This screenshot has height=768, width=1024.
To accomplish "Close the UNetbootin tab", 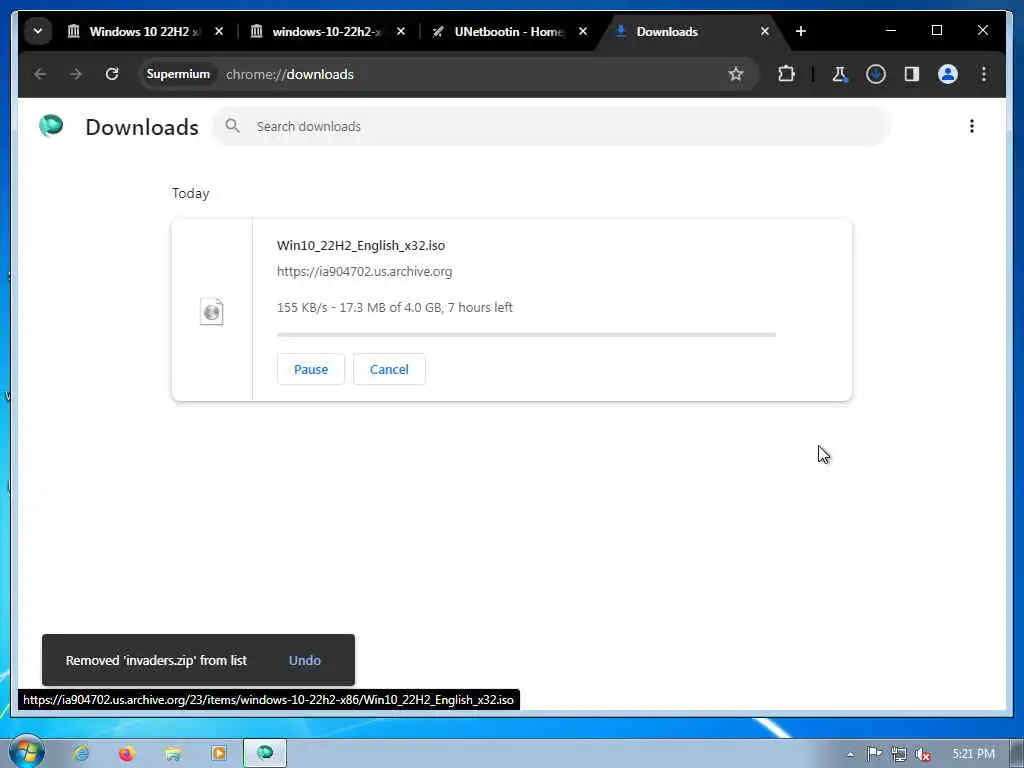I will coord(583,31).
